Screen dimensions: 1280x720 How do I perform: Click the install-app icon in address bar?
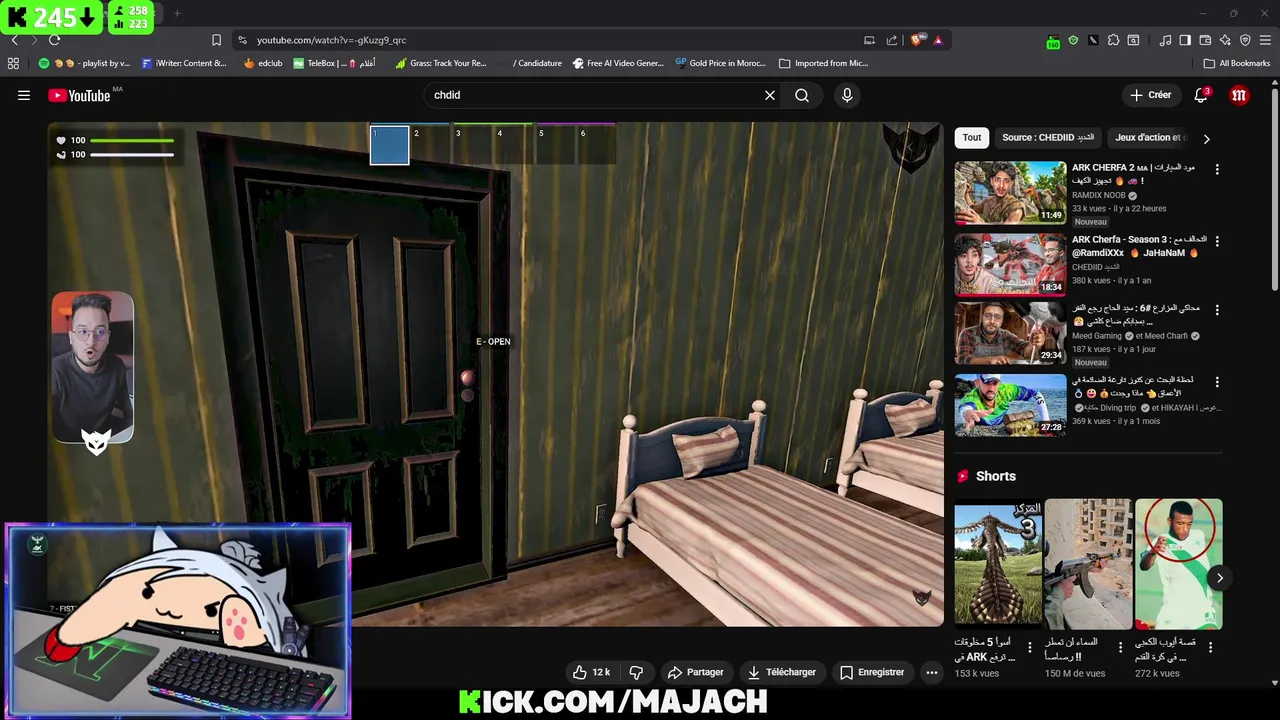click(x=869, y=40)
